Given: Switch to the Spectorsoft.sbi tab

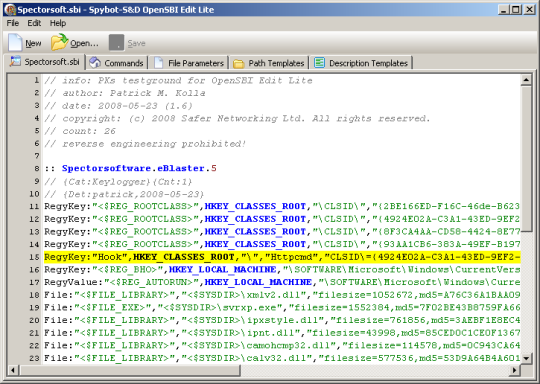Looking at the screenshot, I should tap(45, 62).
